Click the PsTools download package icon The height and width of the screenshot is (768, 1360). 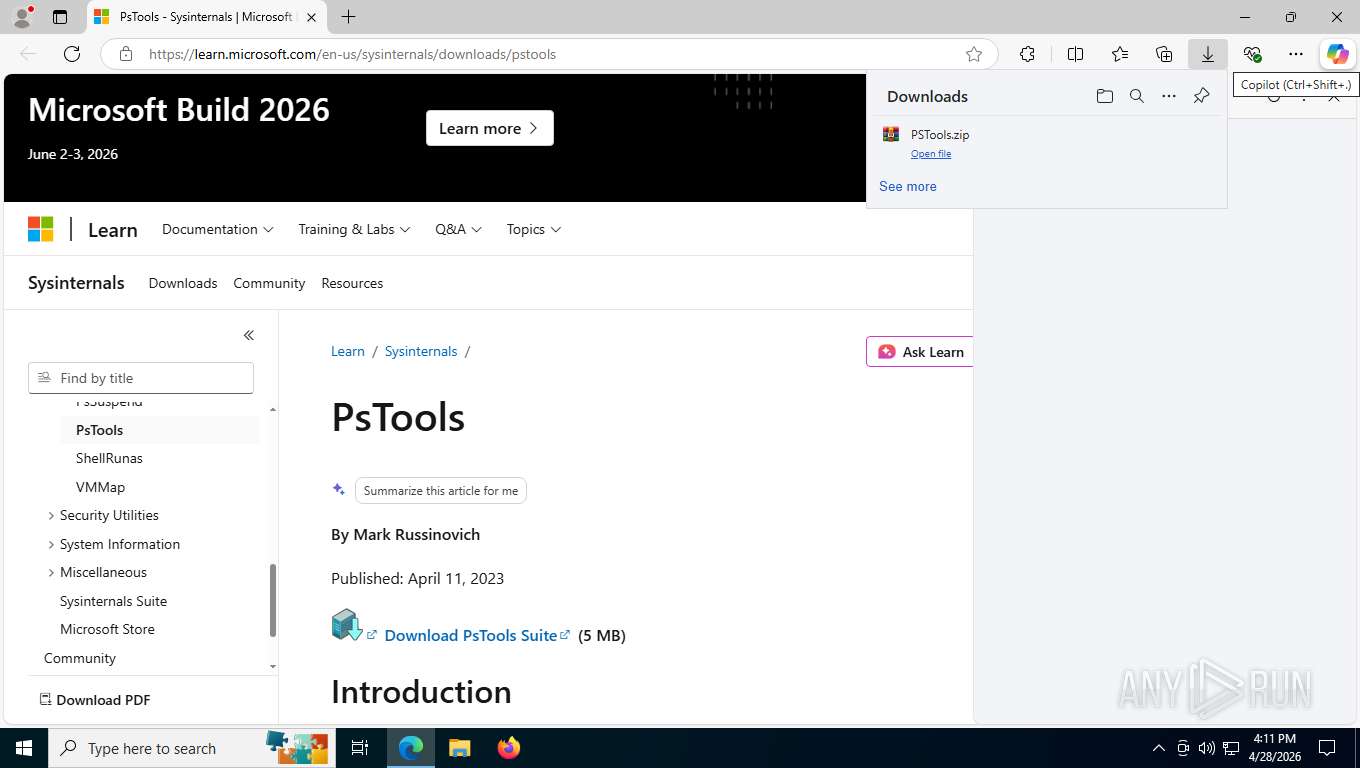[346, 625]
